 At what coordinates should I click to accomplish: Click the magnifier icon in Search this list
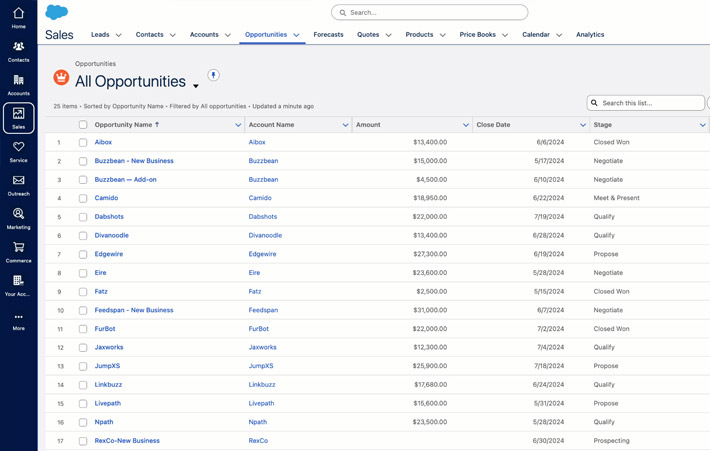(x=594, y=103)
